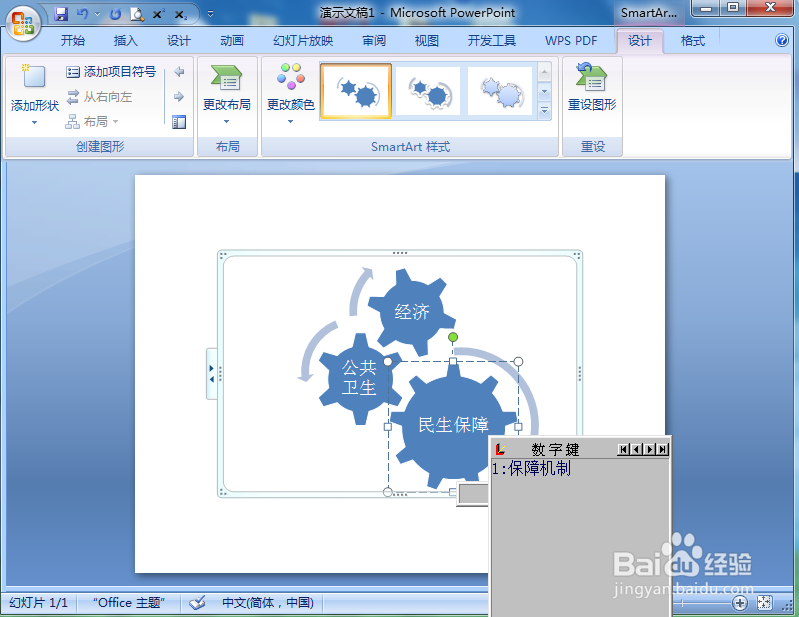Go to last IME candidate page
The height and width of the screenshot is (617, 799).
point(662,449)
